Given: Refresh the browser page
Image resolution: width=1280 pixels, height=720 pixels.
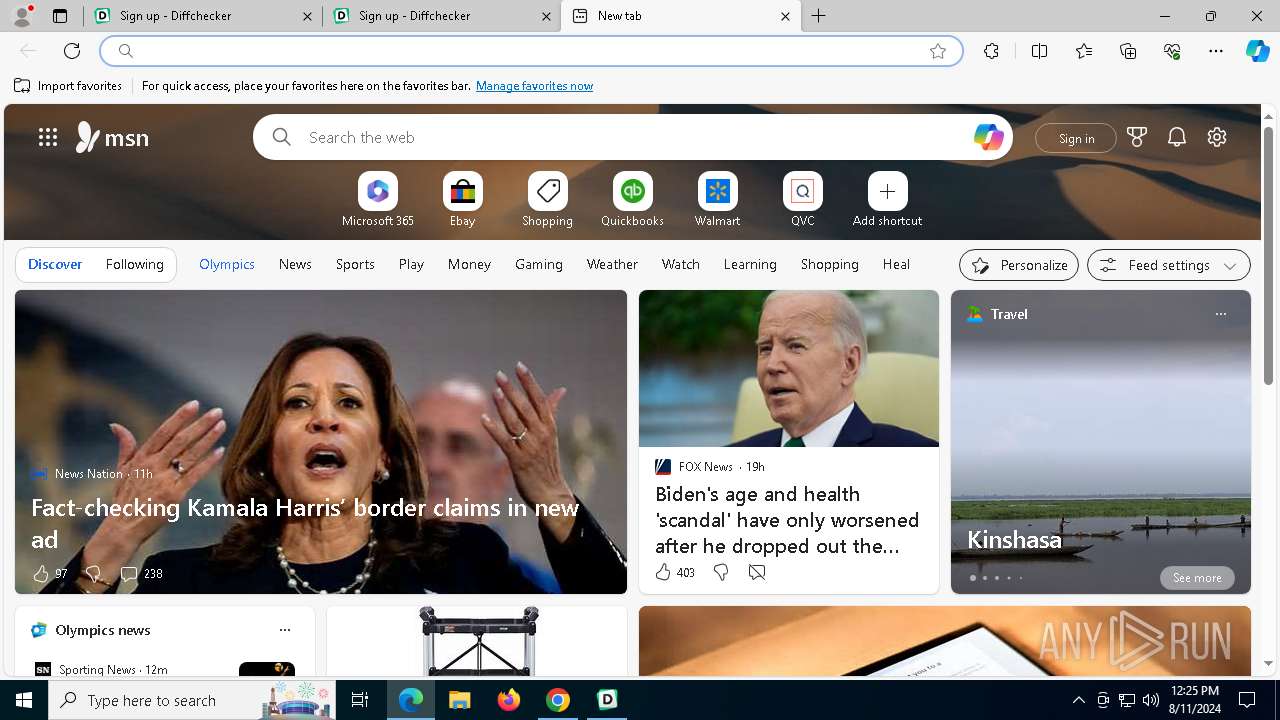Looking at the screenshot, I should [72, 51].
